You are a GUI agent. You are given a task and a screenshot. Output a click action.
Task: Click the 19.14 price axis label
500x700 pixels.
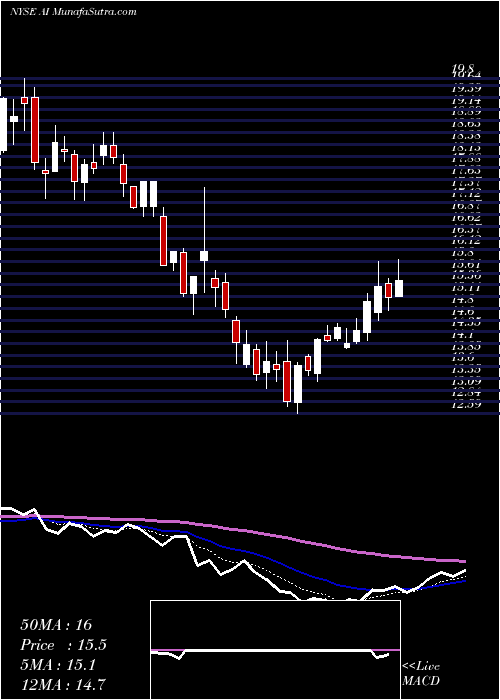pyautogui.click(x=466, y=101)
